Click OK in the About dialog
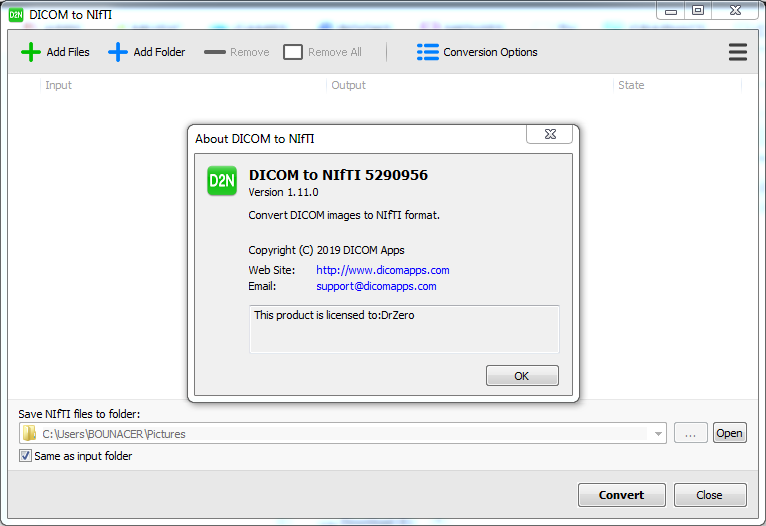Viewport: 766px width, 526px height. 522,376
